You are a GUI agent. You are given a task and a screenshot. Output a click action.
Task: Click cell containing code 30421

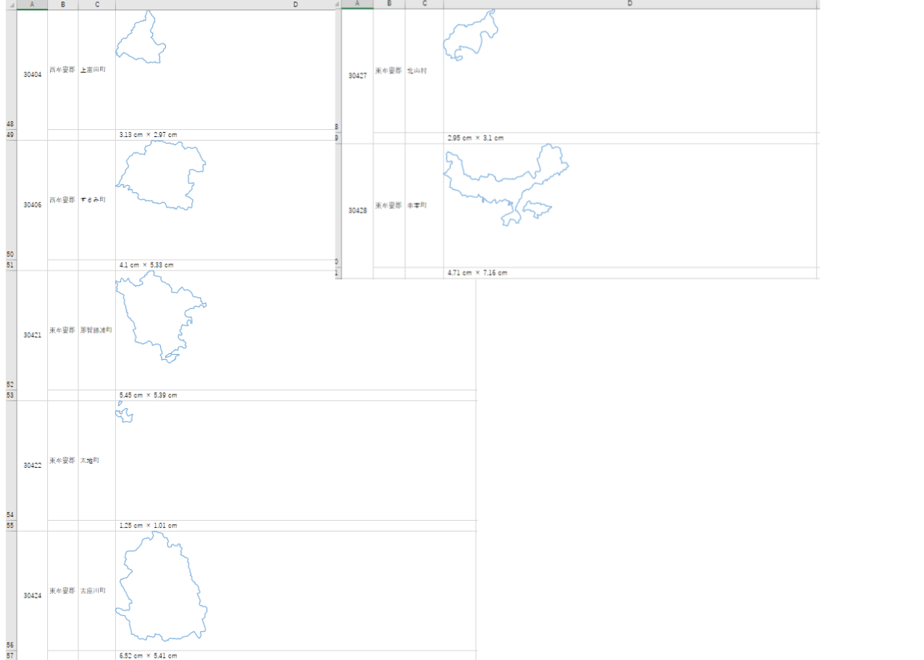pyautogui.click(x=32, y=335)
